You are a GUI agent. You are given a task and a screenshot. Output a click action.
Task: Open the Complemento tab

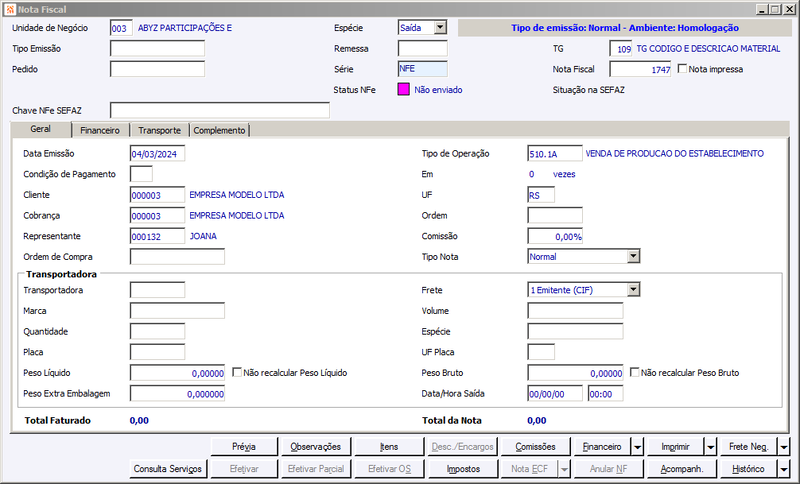click(219, 131)
